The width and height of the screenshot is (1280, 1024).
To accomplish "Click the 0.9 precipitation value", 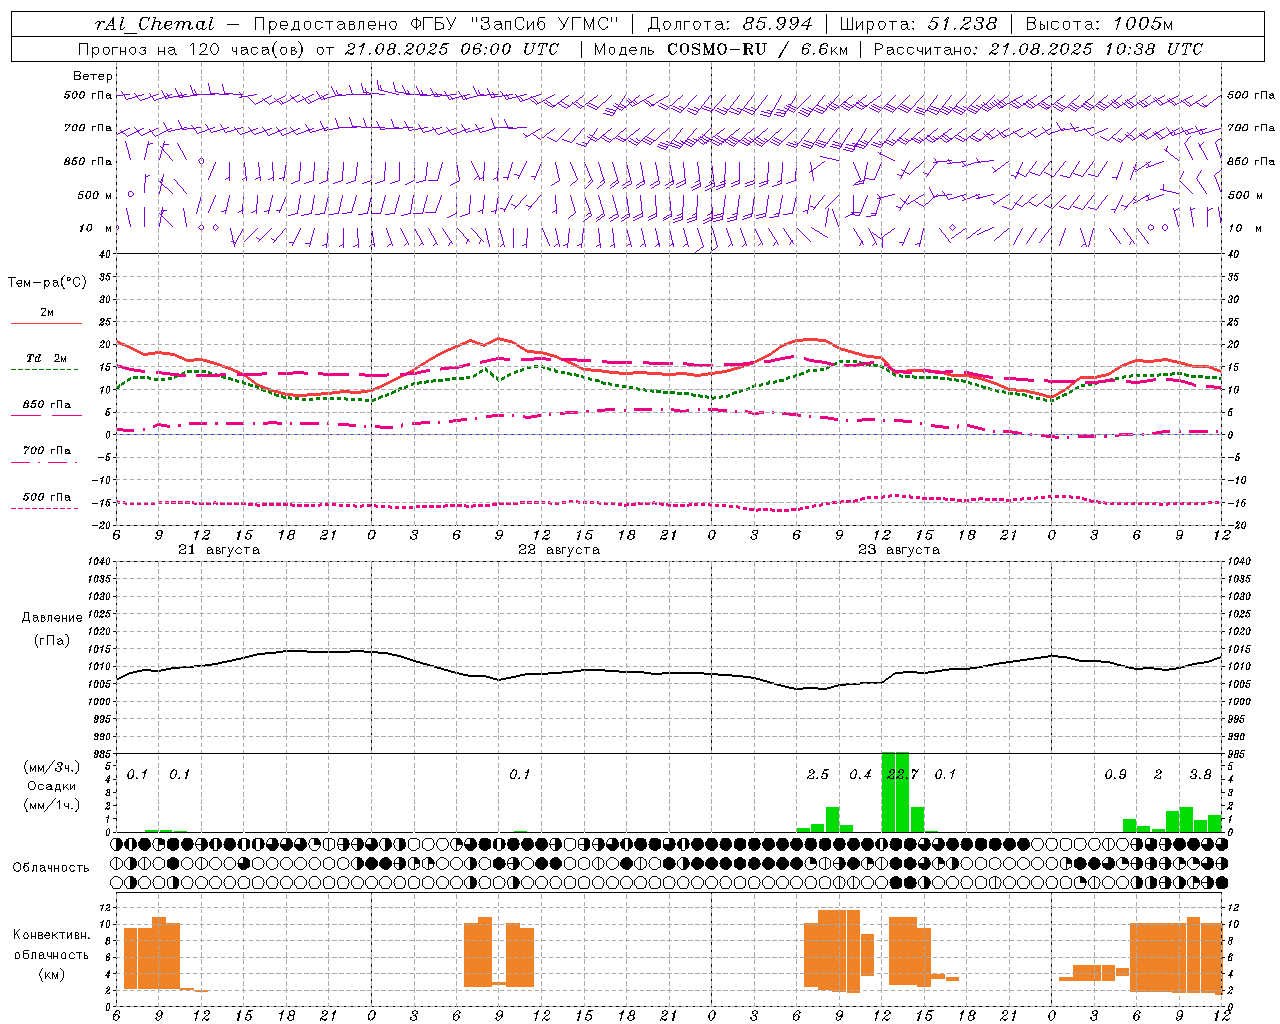I will pos(1115,774).
